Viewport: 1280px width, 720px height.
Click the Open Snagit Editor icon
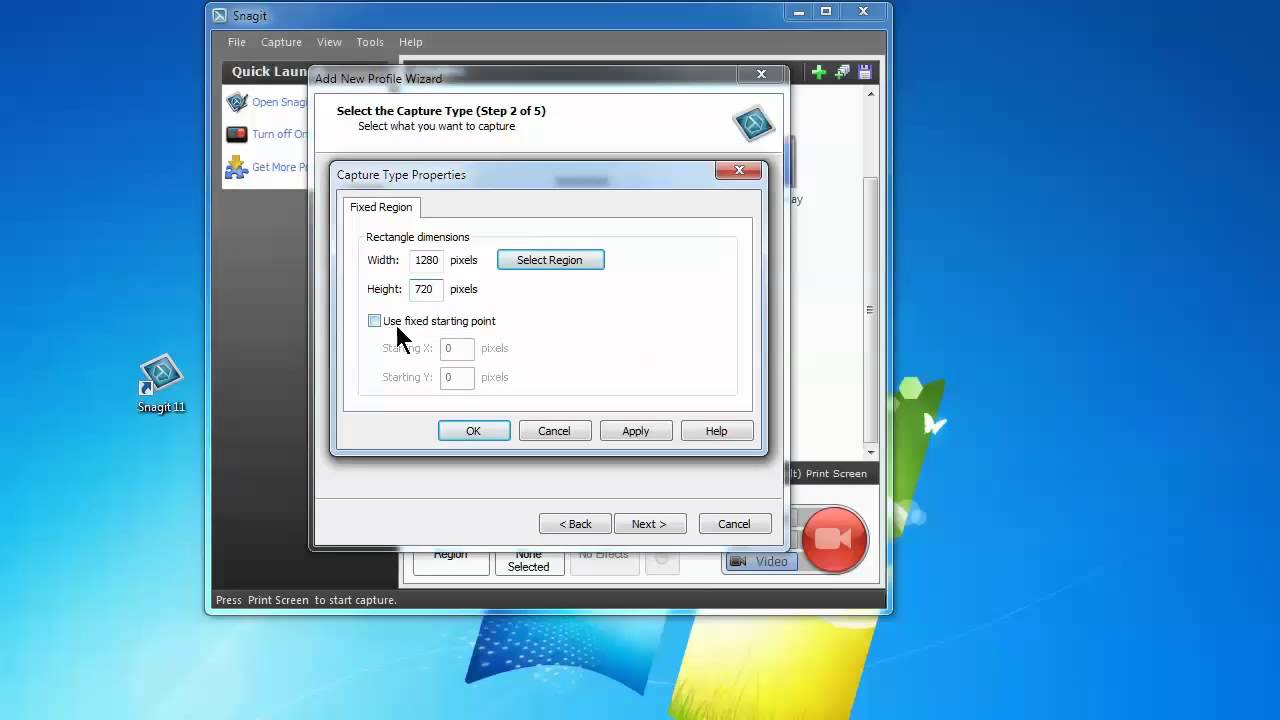click(237, 102)
